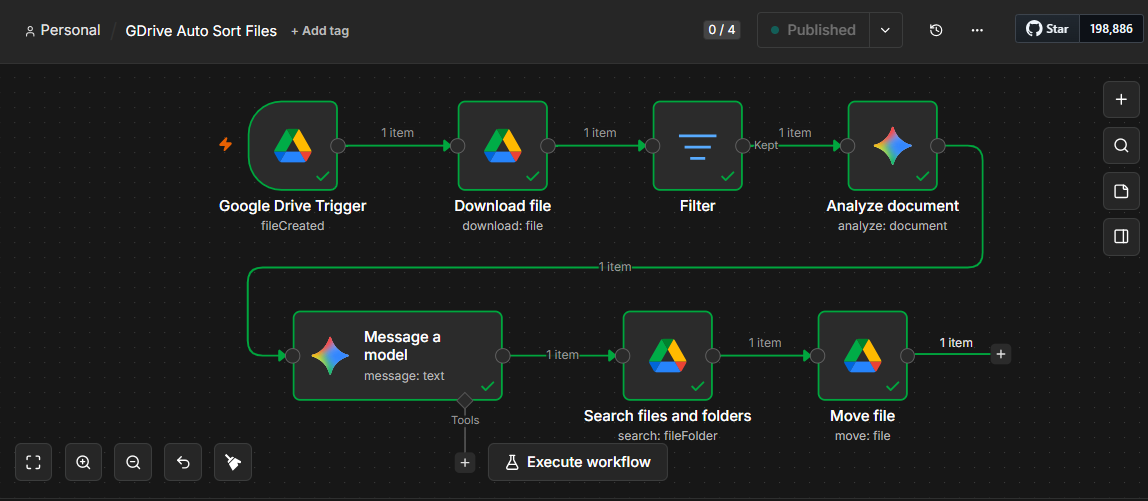Click the search: fileFolder subtitle text
The height and width of the screenshot is (501, 1148).
[x=667, y=436]
